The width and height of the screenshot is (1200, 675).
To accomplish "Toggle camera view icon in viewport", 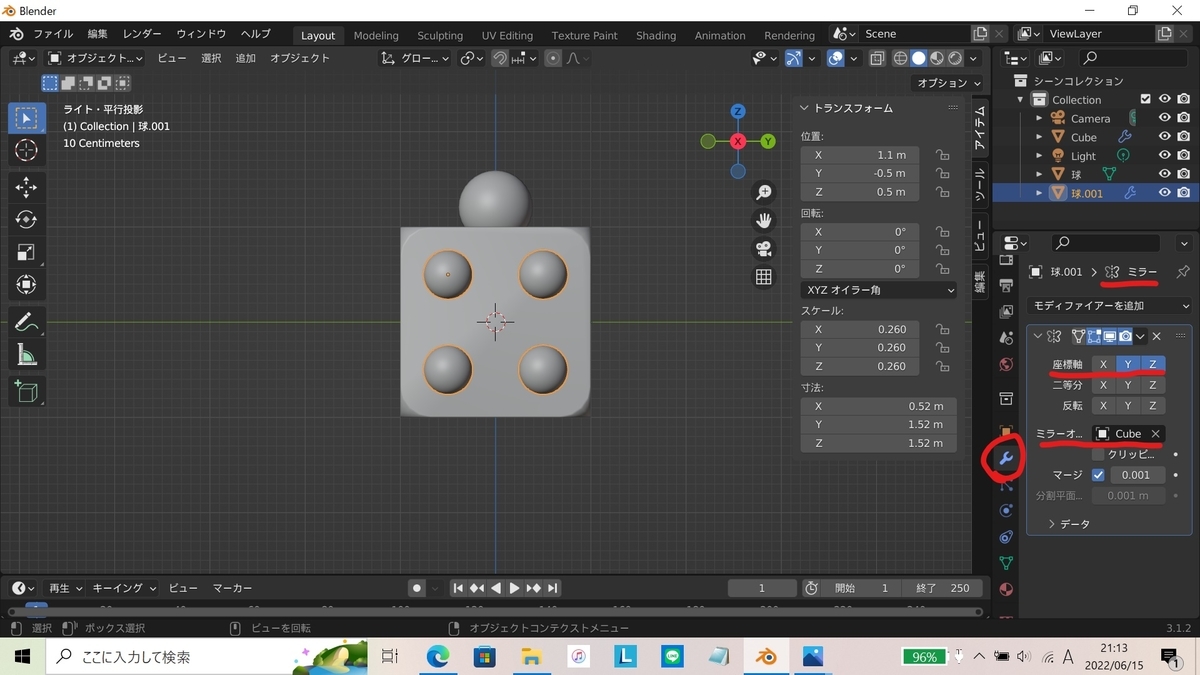I will coord(764,249).
